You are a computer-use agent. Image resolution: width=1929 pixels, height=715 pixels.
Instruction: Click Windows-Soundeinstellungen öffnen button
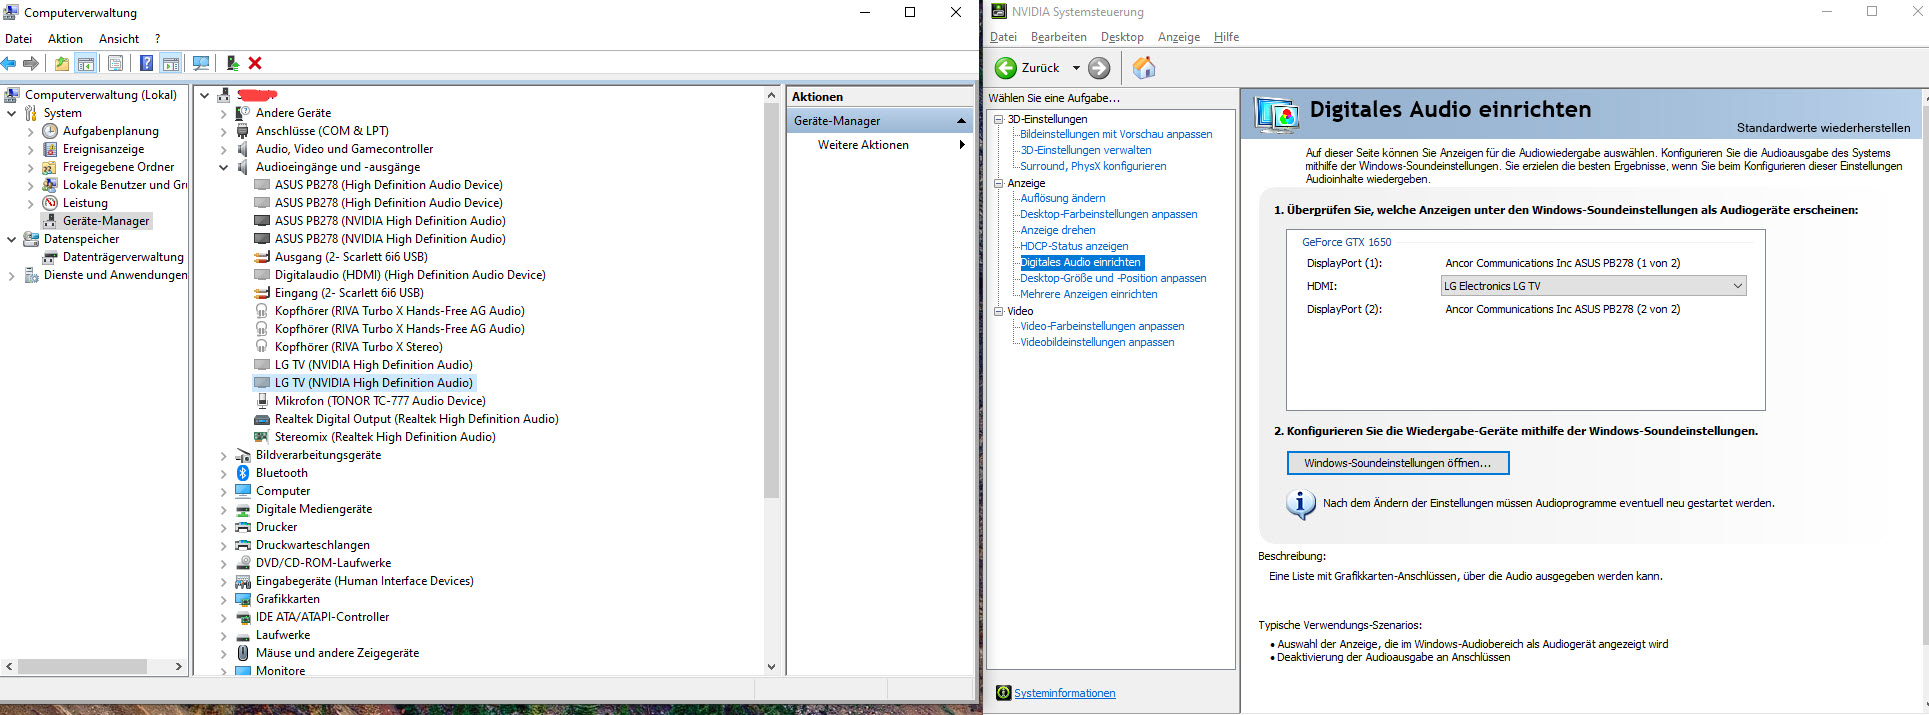[1397, 463]
